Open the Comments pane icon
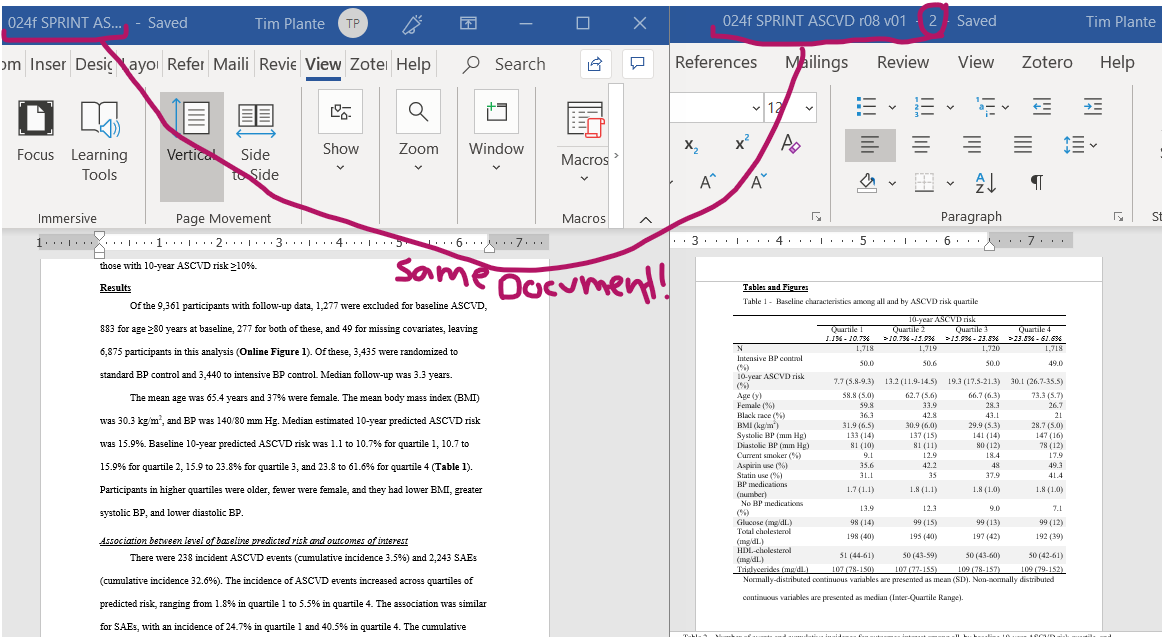The width and height of the screenshot is (1162, 637). (x=636, y=64)
